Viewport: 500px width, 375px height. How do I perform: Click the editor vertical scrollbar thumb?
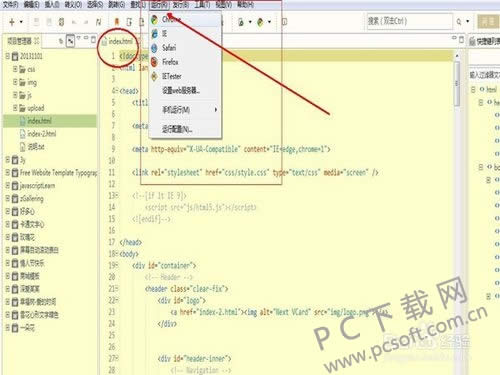457,84
